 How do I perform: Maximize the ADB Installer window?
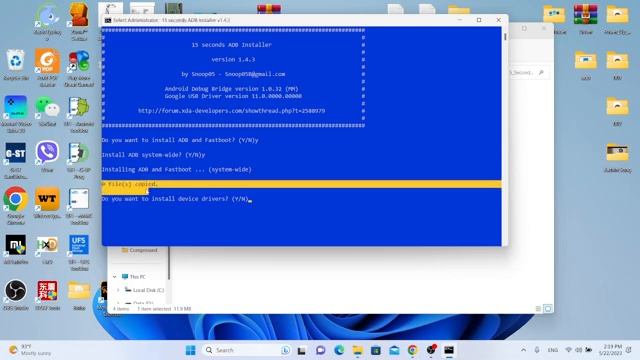(x=479, y=20)
